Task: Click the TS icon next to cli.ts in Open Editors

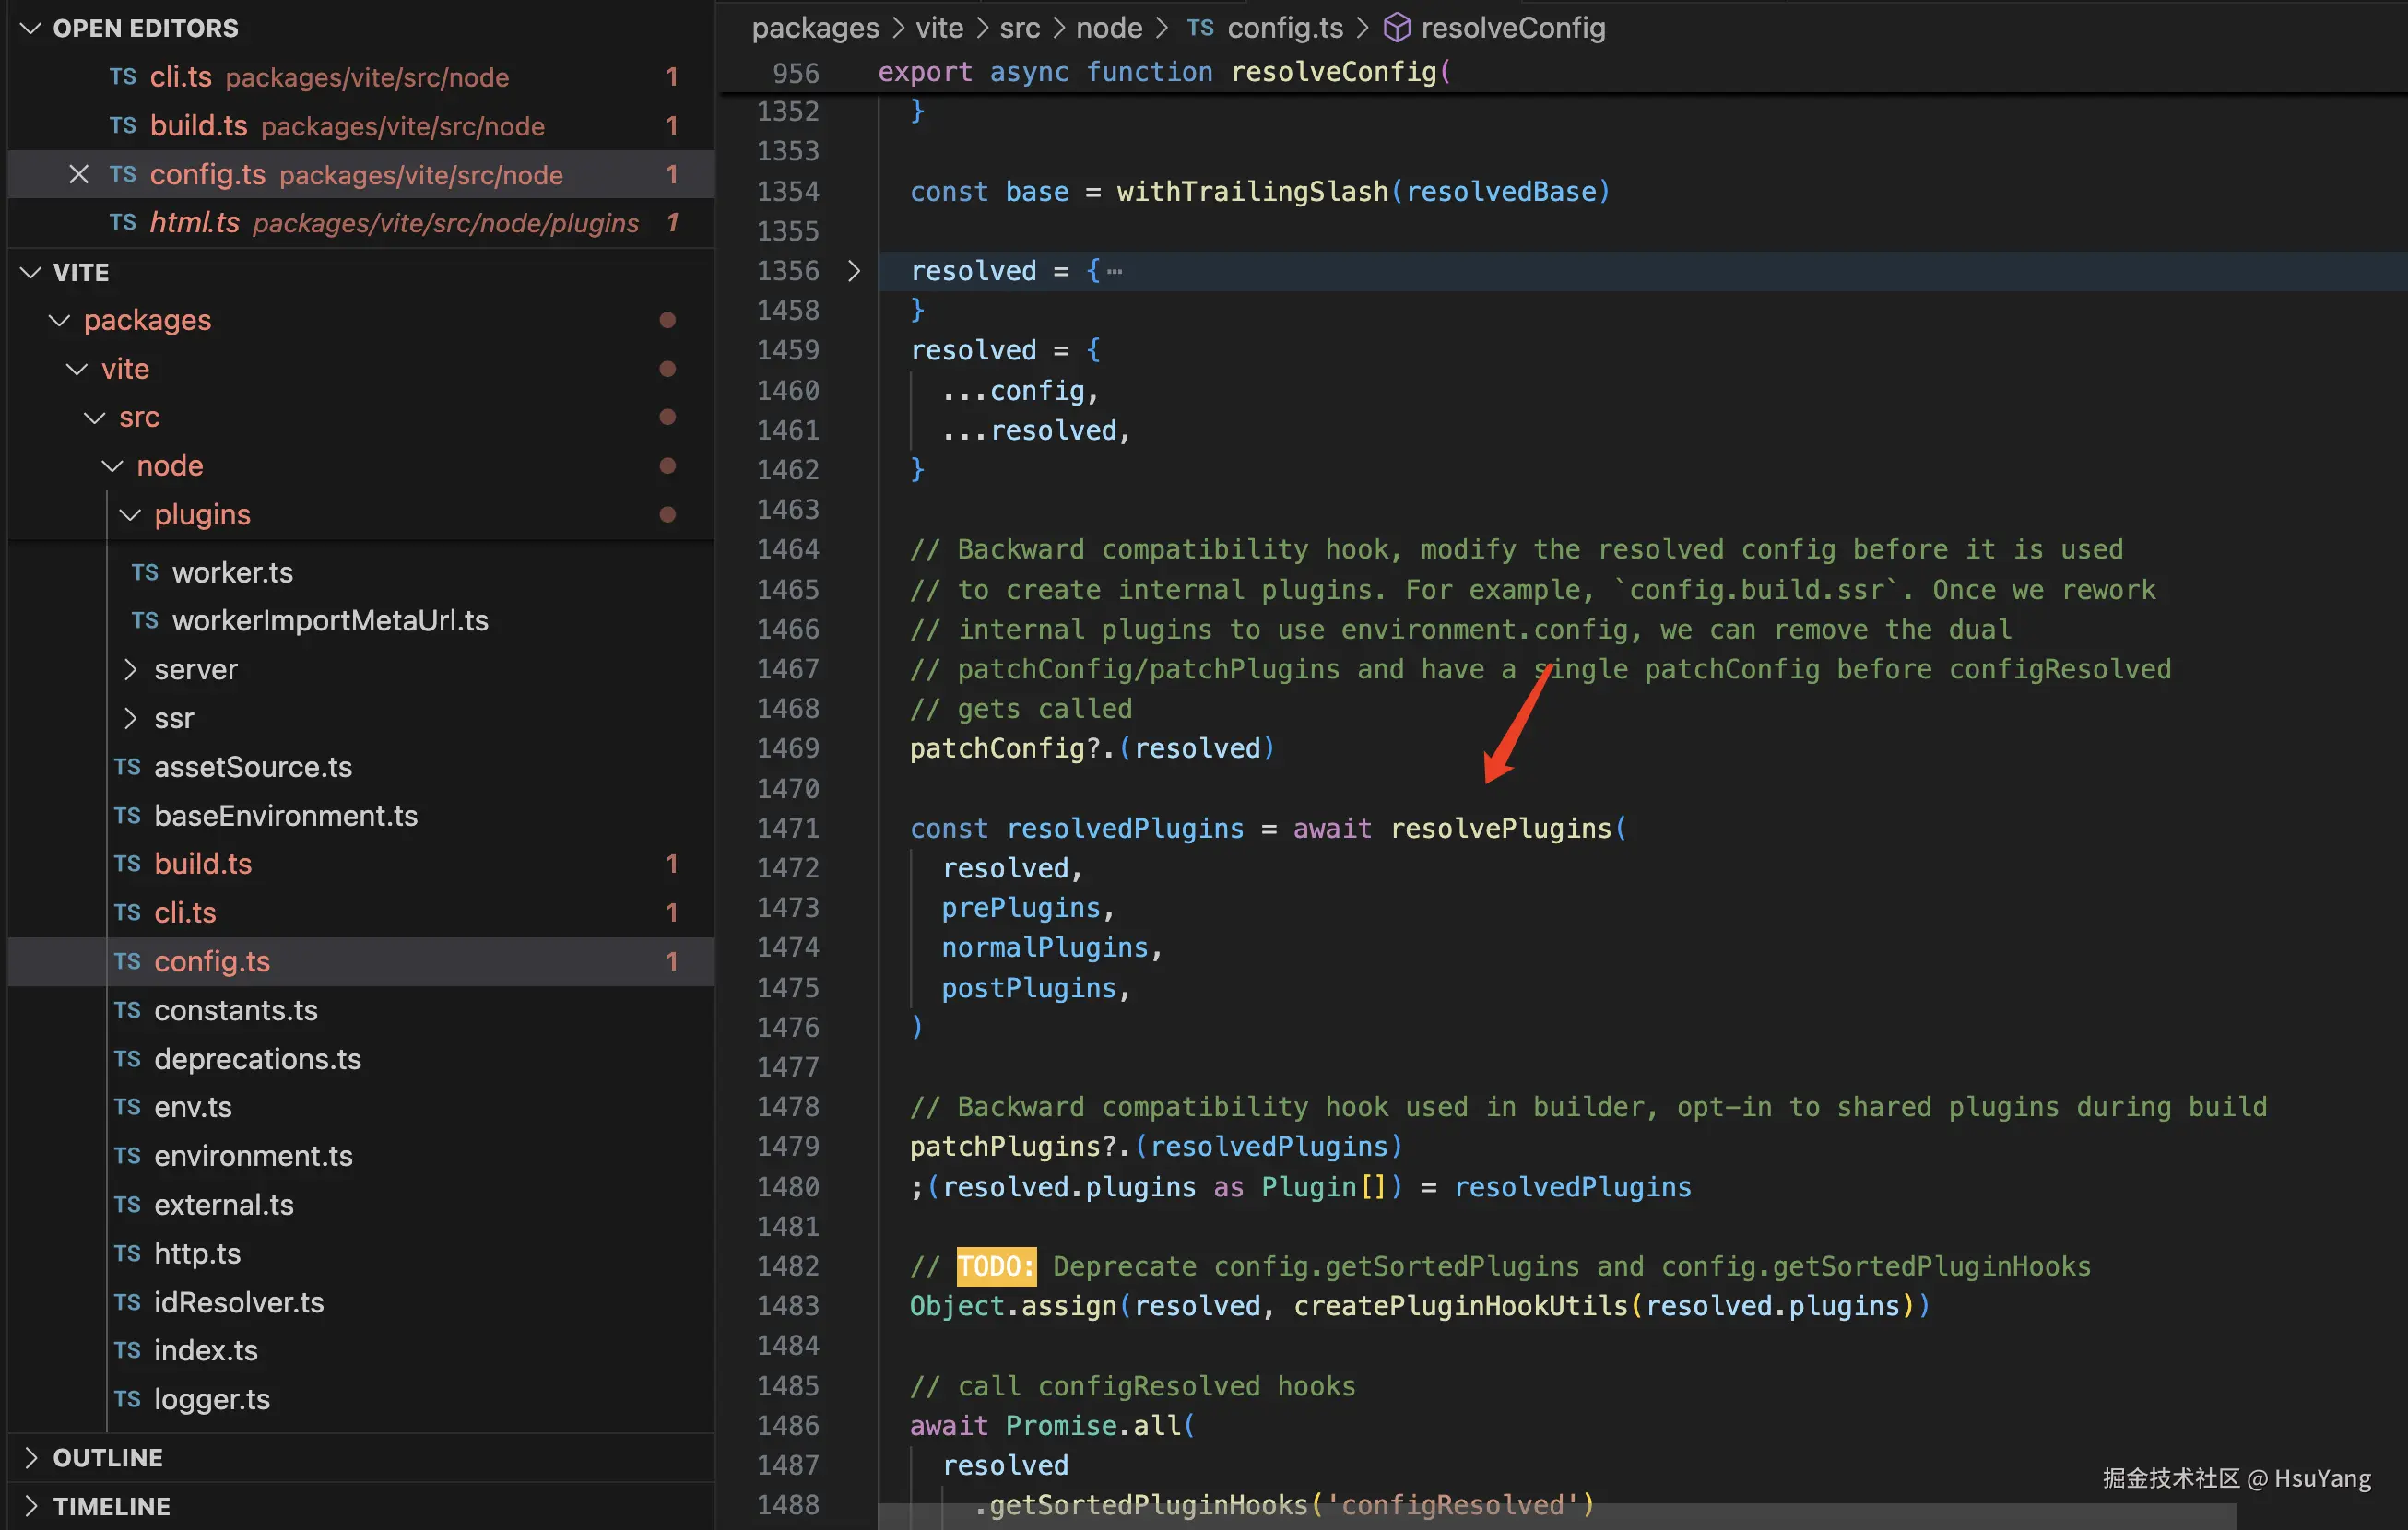Action: (x=123, y=77)
